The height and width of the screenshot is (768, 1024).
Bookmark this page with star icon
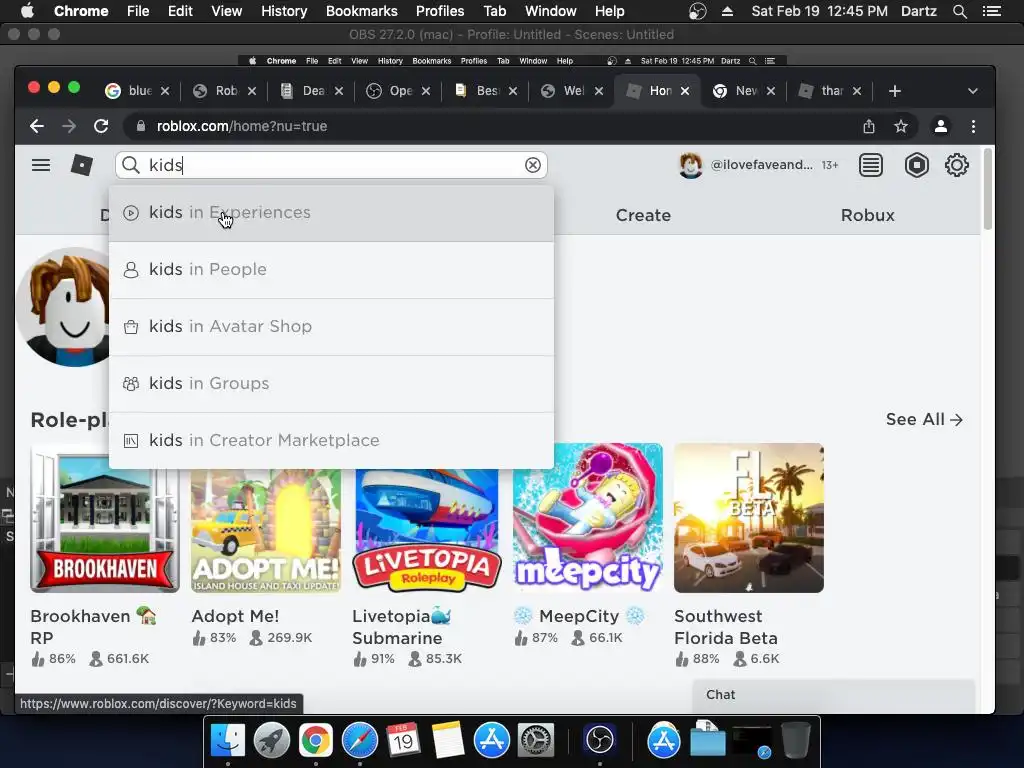coord(901,126)
